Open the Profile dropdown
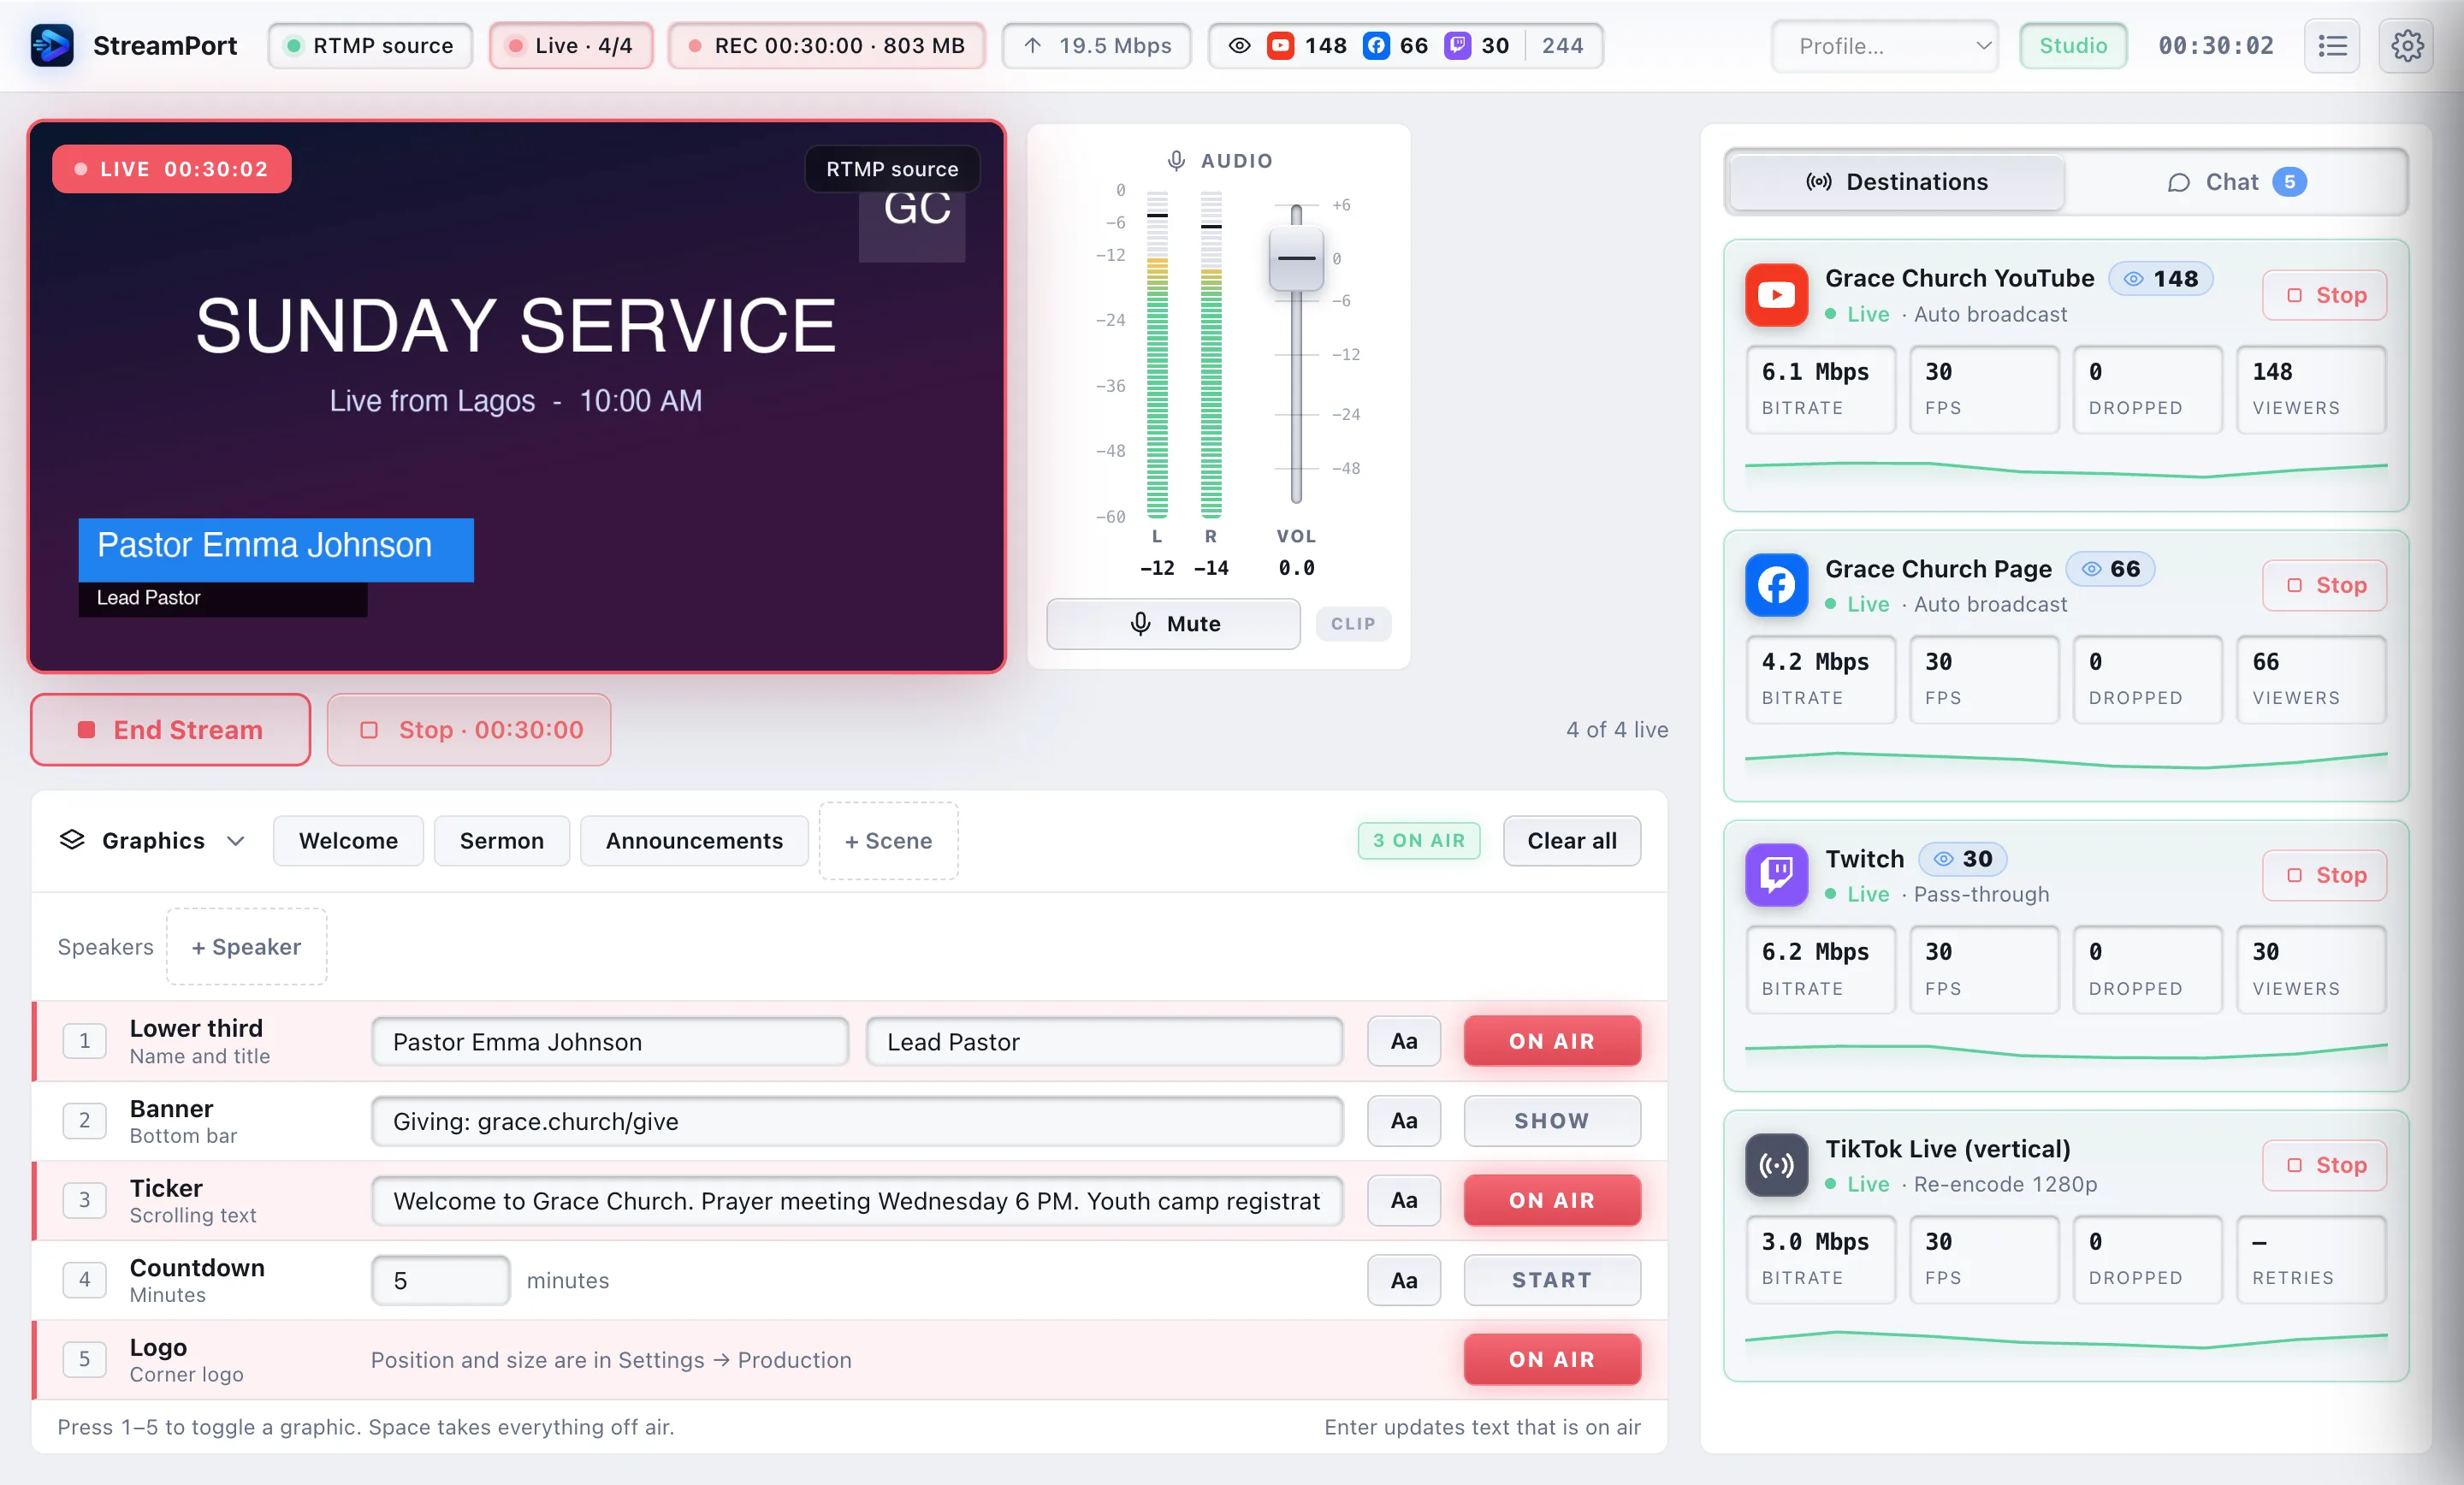The image size is (2464, 1485). point(1884,46)
